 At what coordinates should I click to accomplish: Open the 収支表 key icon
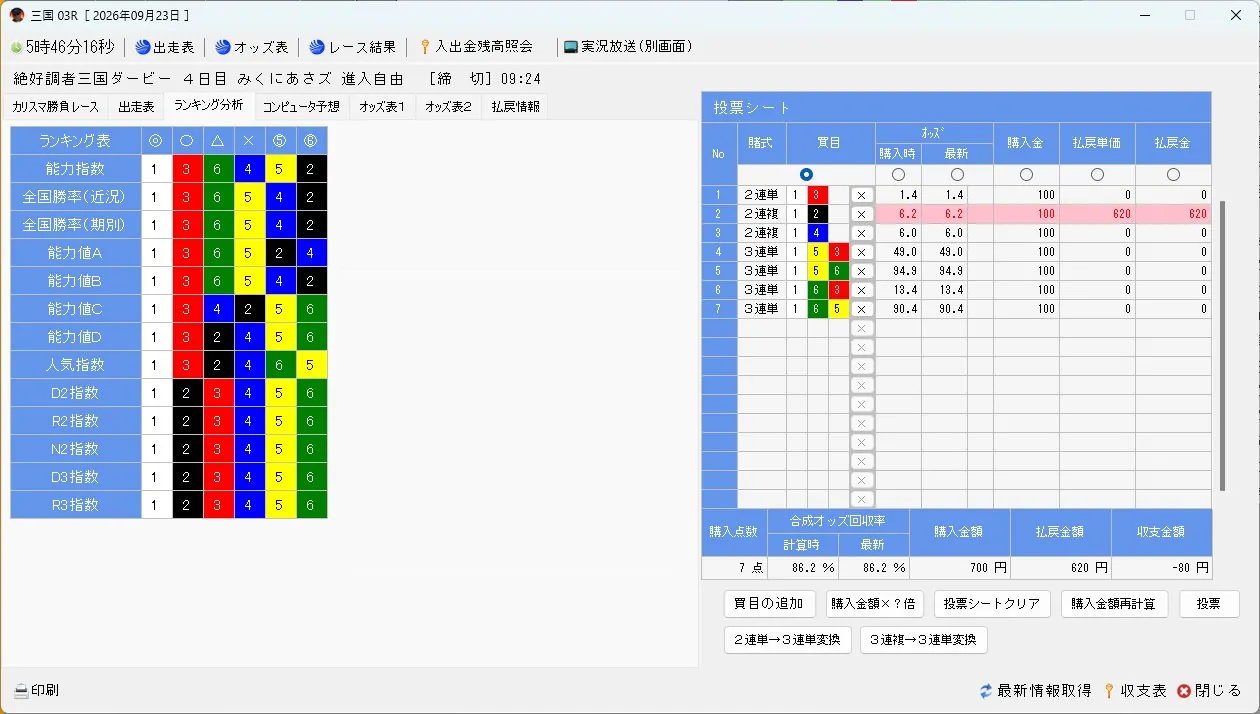(x=1135, y=691)
